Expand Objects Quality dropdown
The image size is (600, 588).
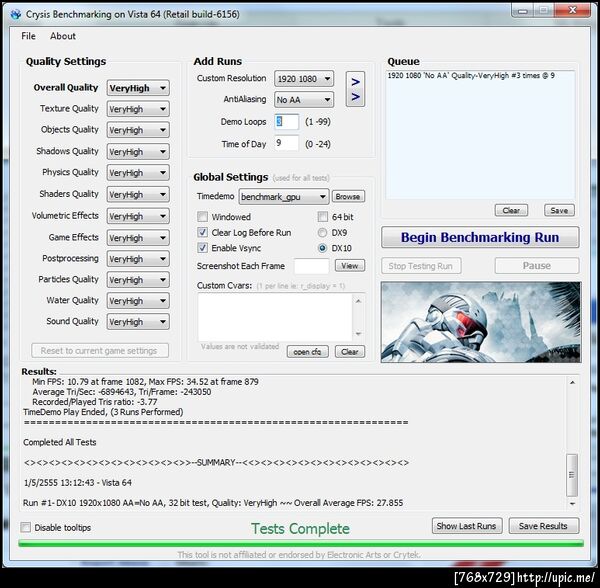click(138, 130)
